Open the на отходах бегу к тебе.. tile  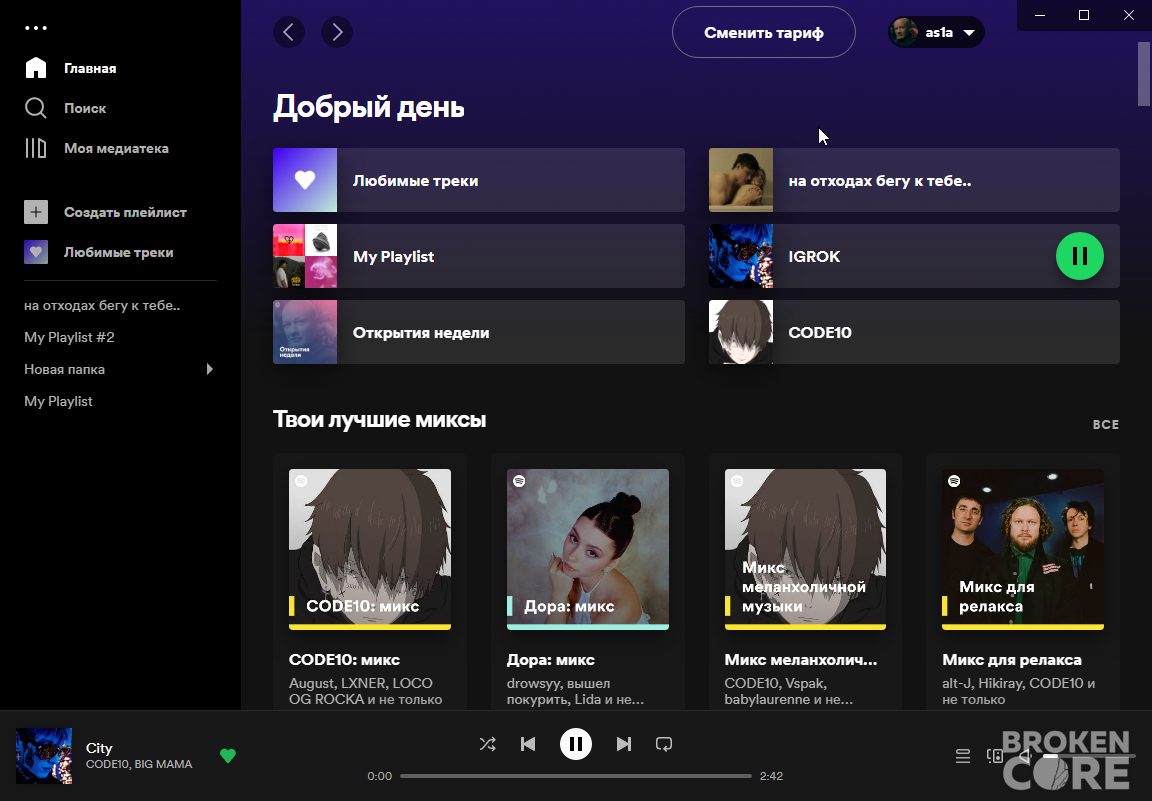914,180
